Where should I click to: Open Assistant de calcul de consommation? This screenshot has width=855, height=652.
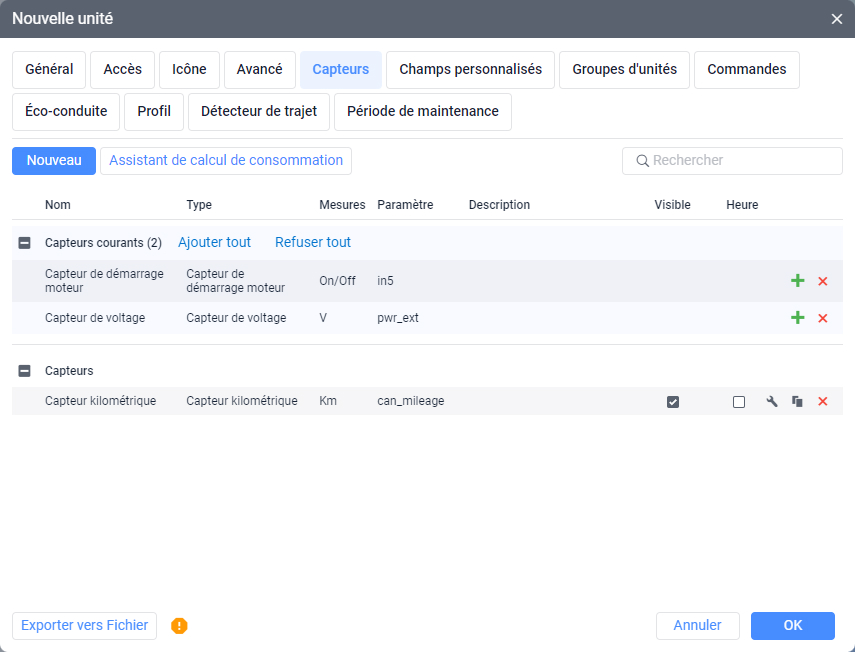pos(225,161)
